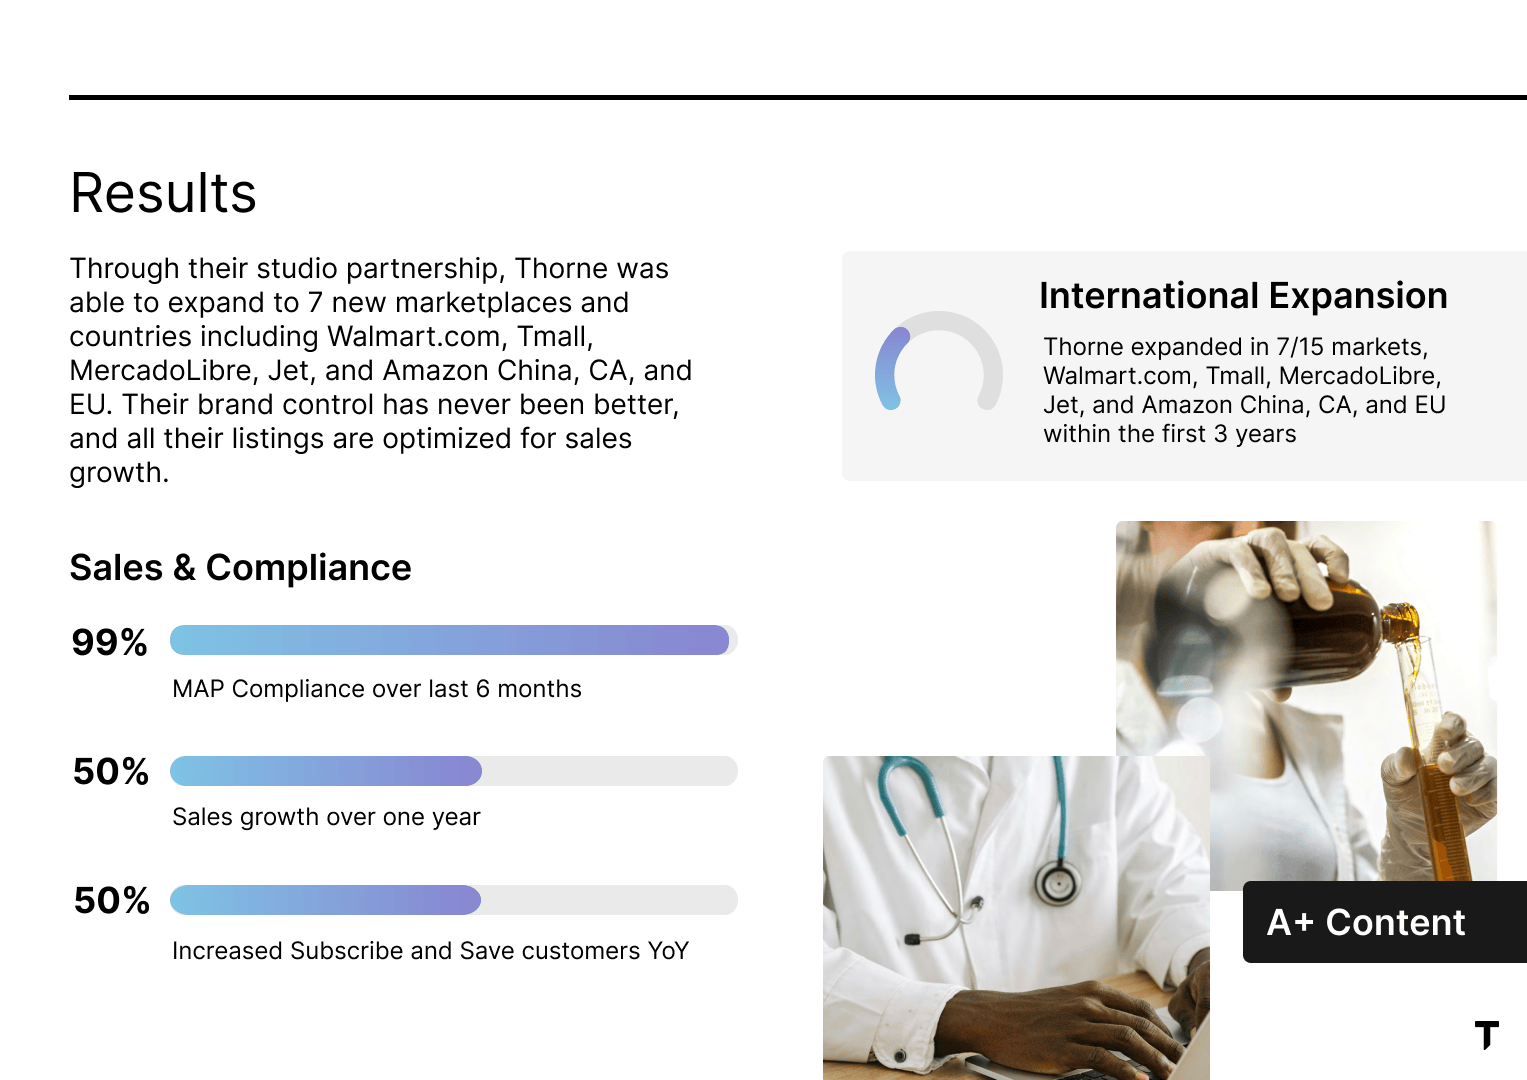
Task: Click the International Expansion gauge icon
Action: pos(938,362)
